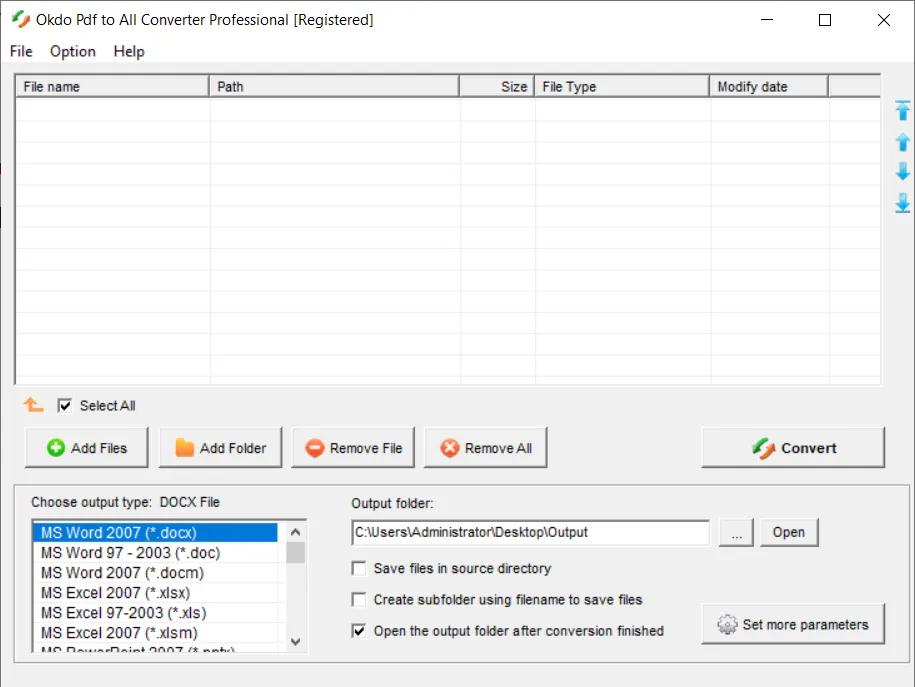Enable Save files in source directory

point(359,569)
